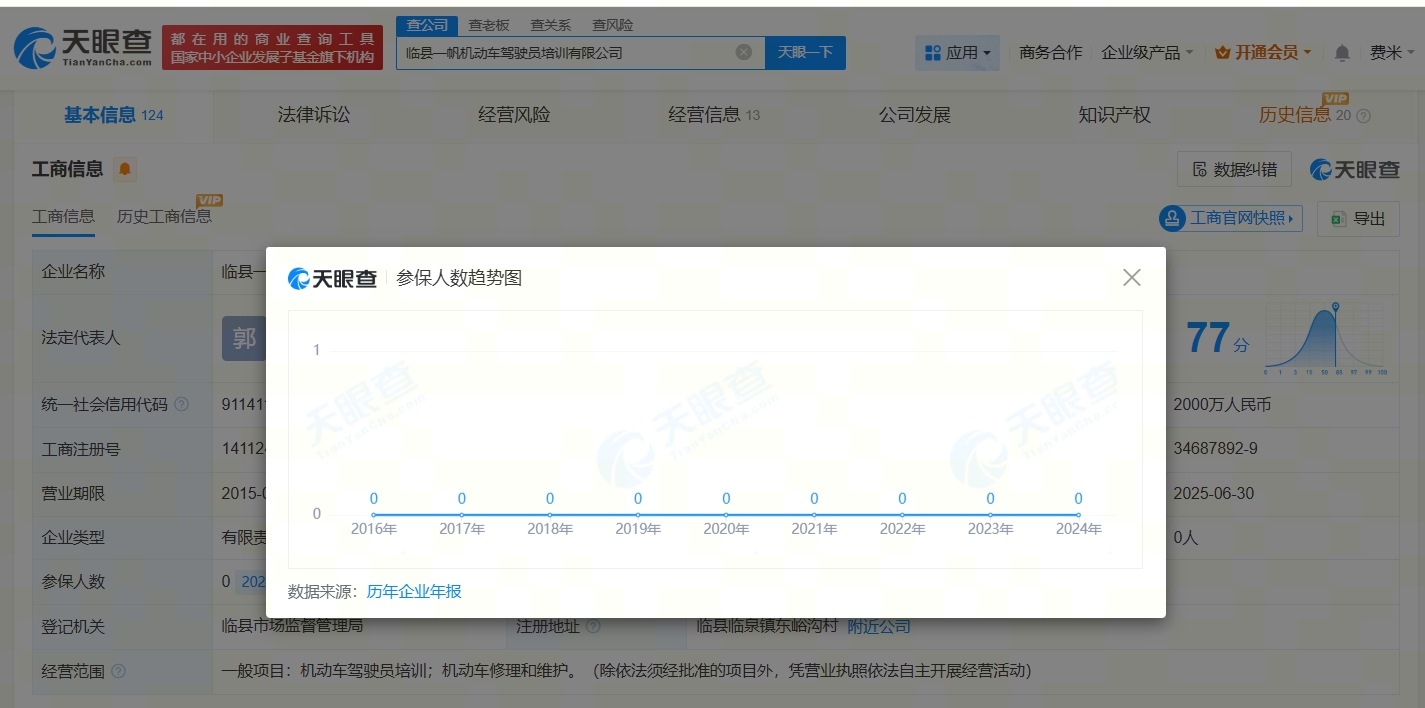Screen dimensions: 1425x708
Task: Open the 商务合作 link
Action: 1051,52
